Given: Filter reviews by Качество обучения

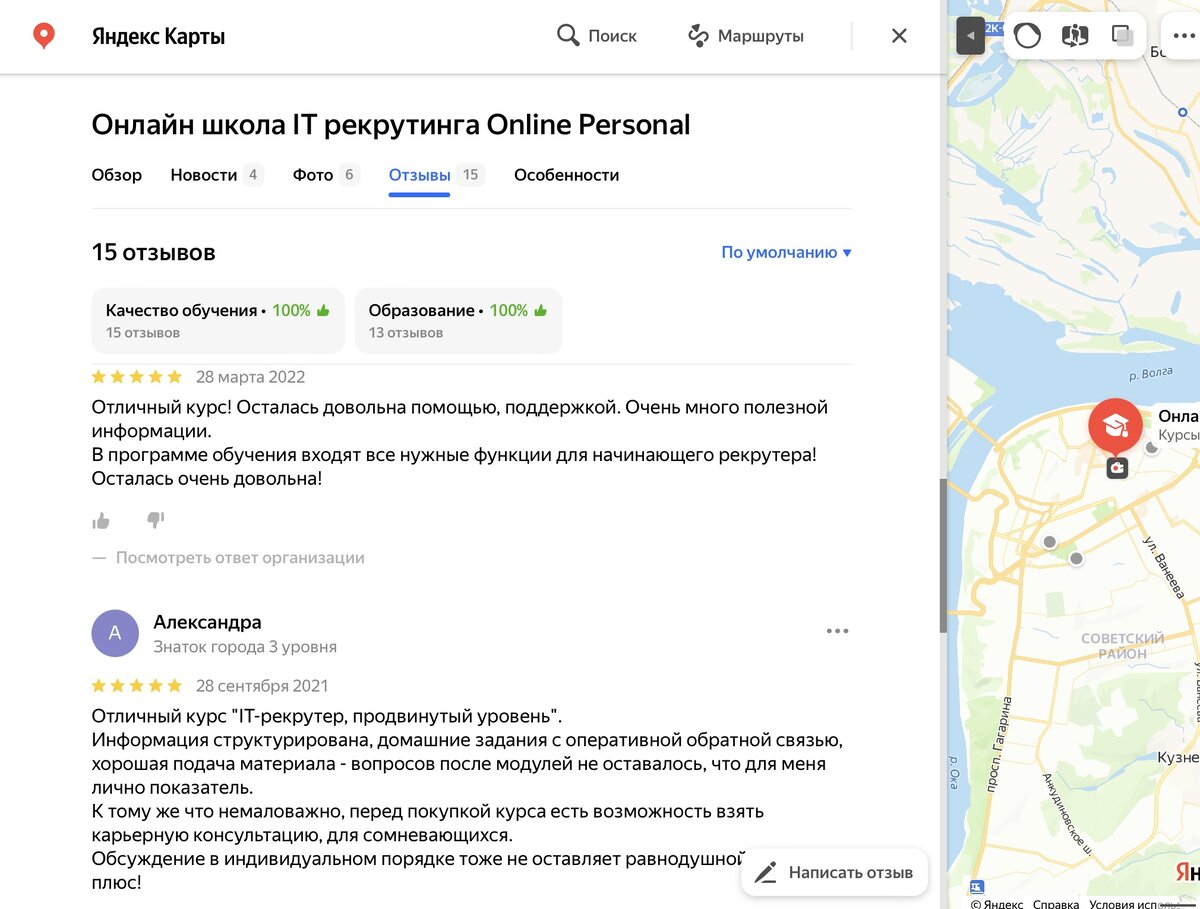Looking at the screenshot, I should (x=218, y=320).
